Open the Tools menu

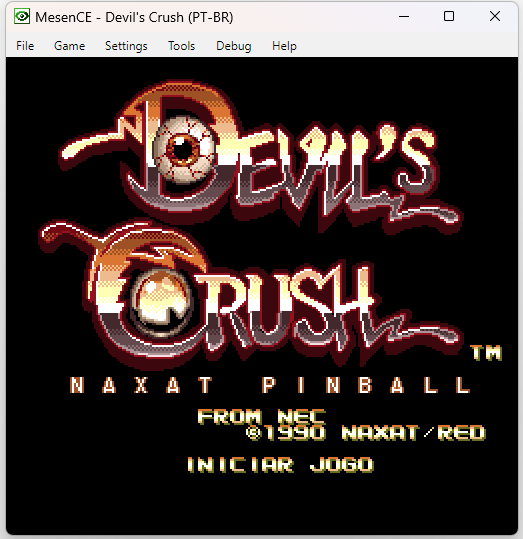tap(182, 46)
